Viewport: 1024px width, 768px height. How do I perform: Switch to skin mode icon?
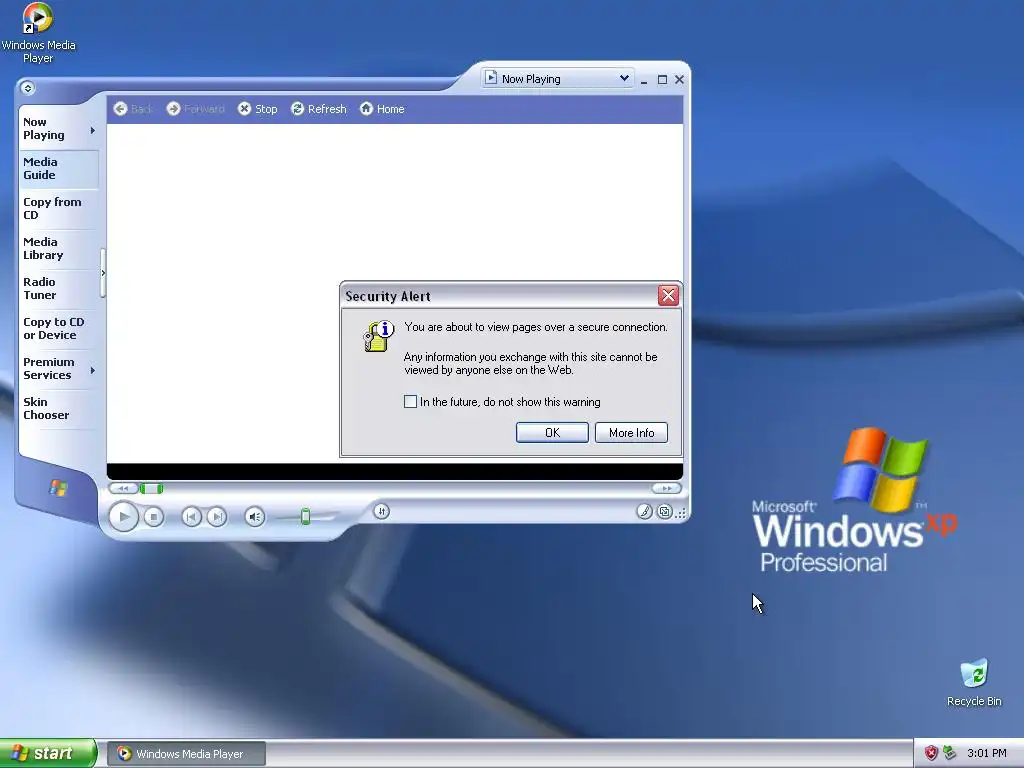point(664,512)
